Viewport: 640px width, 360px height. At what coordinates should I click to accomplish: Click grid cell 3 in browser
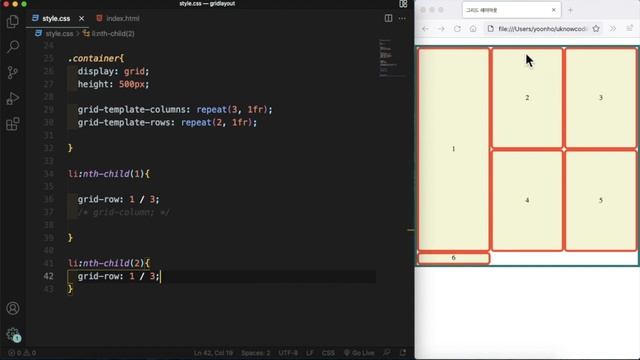(x=600, y=98)
